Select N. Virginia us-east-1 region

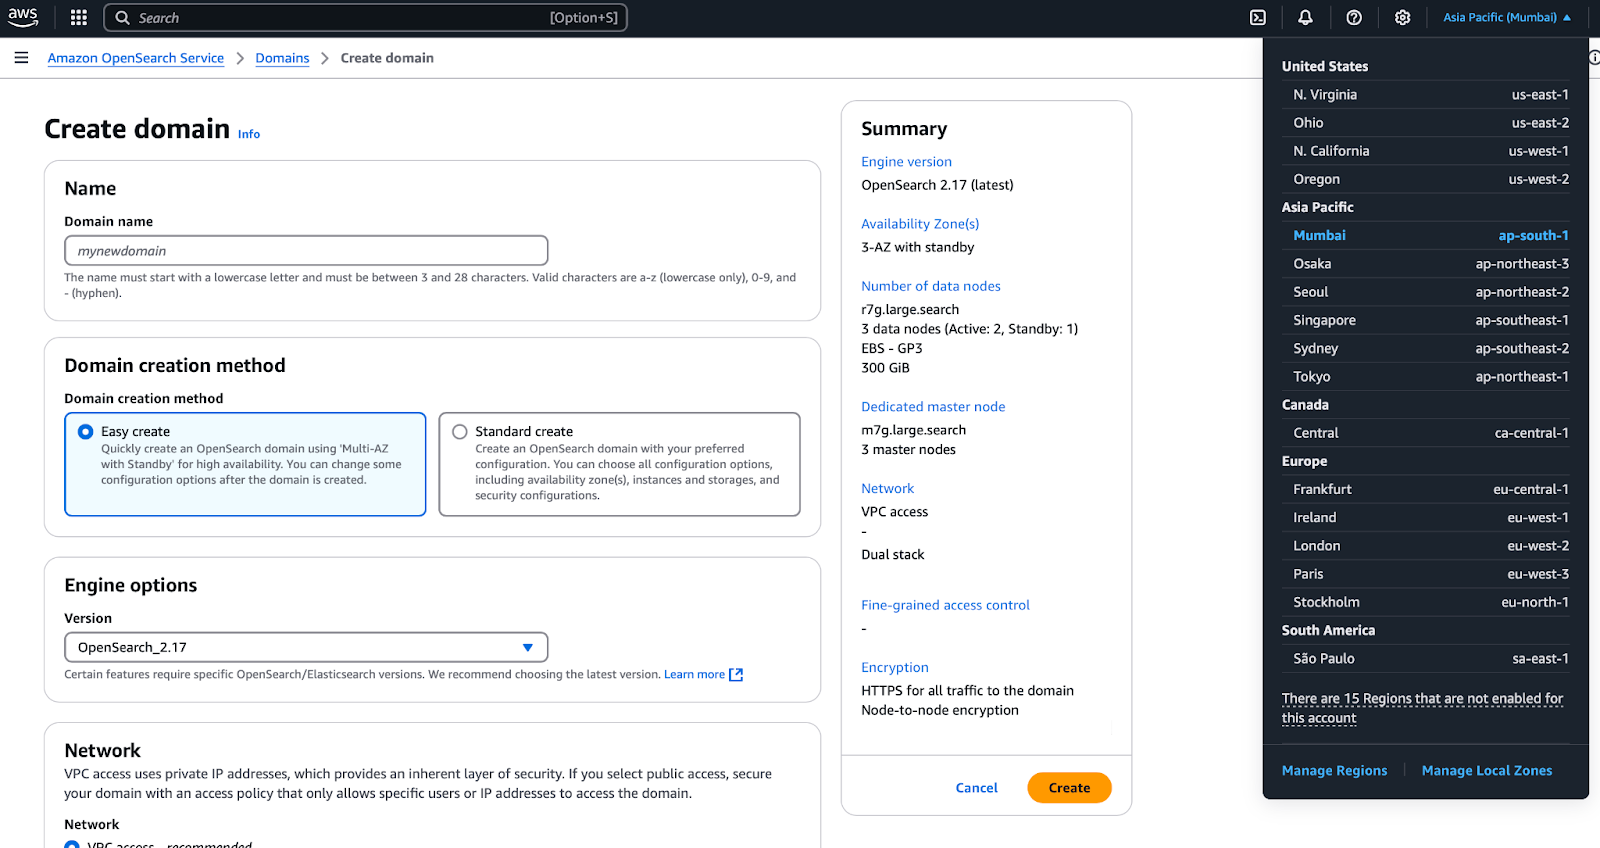pyautogui.click(x=1430, y=95)
